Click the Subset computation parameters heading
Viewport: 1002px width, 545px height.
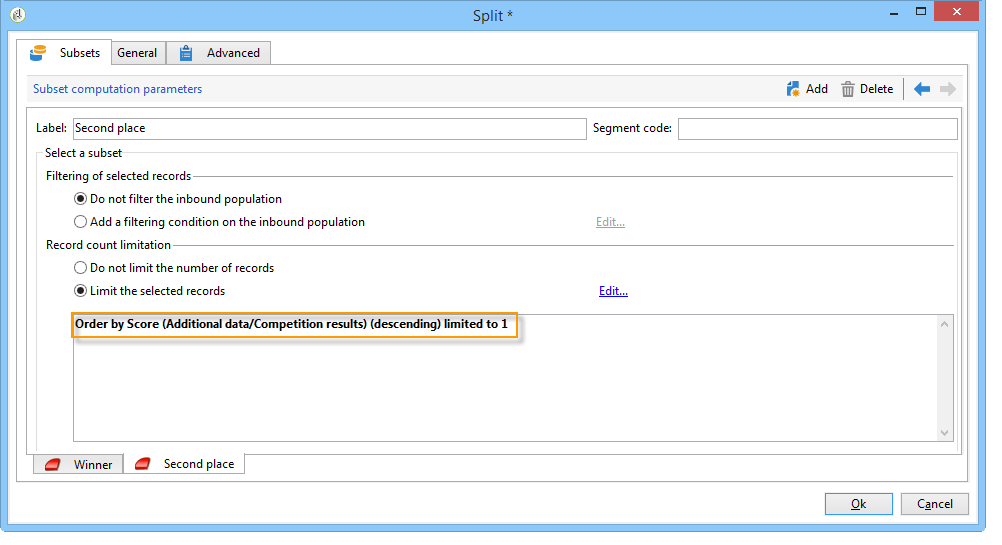click(x=118, y=89)
